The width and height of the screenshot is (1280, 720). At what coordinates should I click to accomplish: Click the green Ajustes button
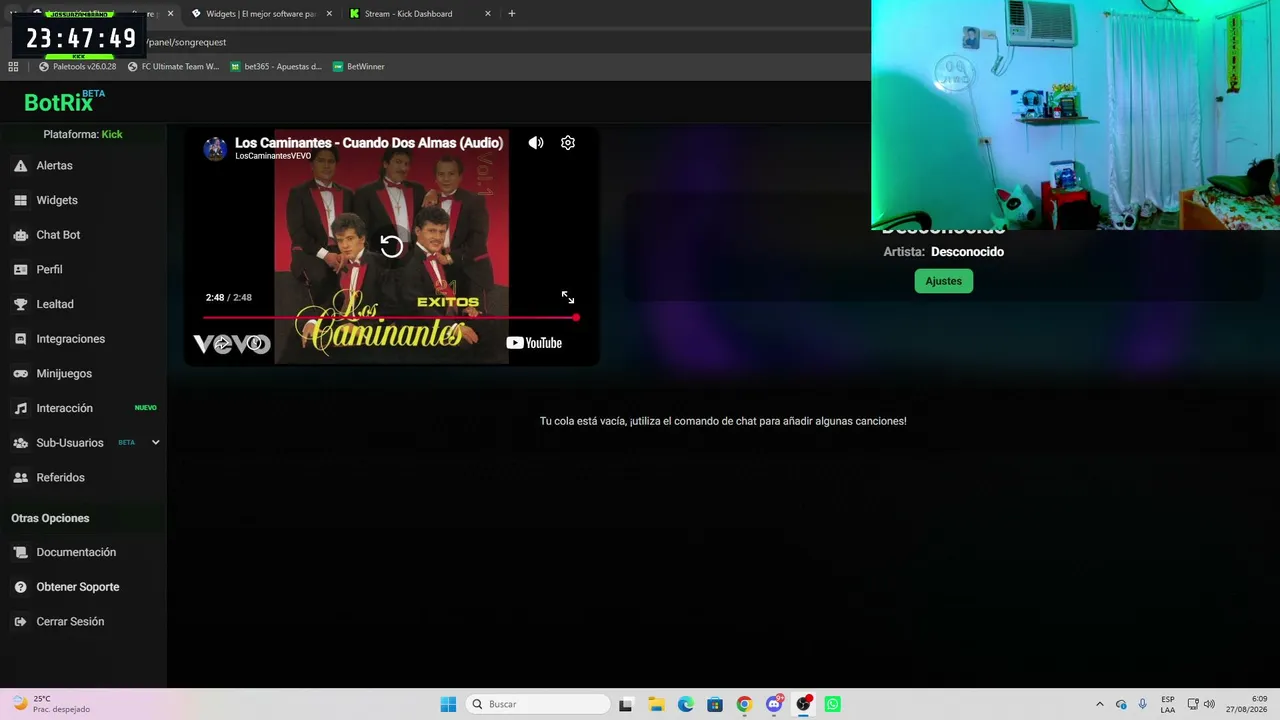click(x=943, y=281)
